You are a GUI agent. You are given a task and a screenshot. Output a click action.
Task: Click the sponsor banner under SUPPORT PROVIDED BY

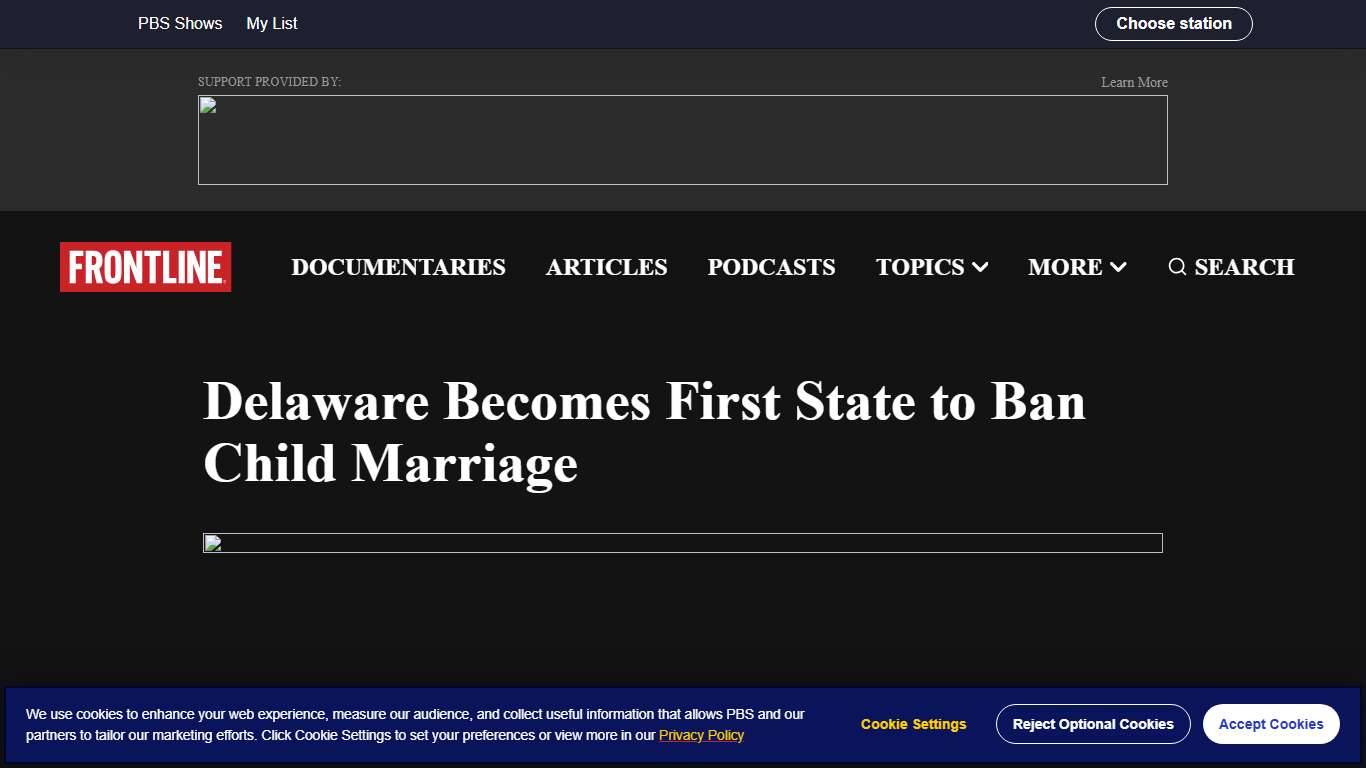(683, 140)
